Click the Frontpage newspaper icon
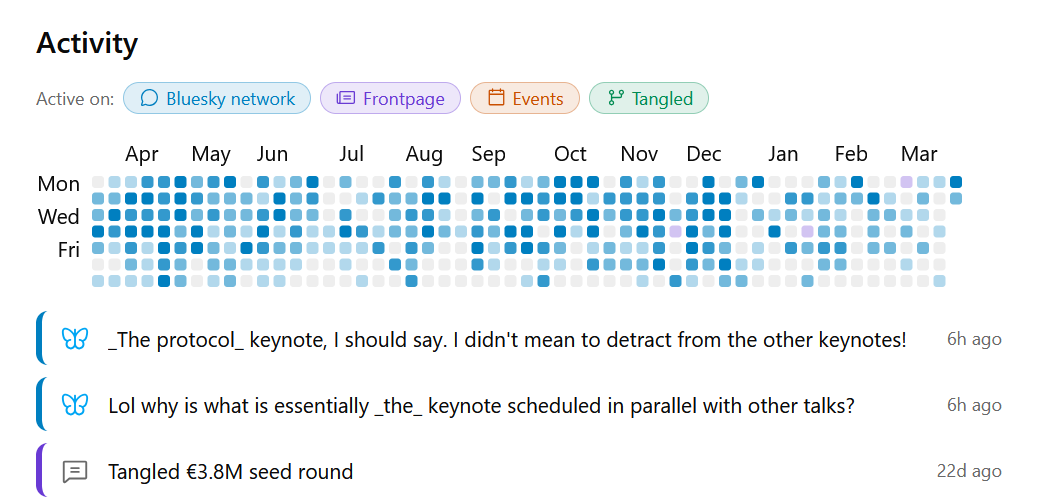This screenshot has width=1042, height=504. coord(346,98)
